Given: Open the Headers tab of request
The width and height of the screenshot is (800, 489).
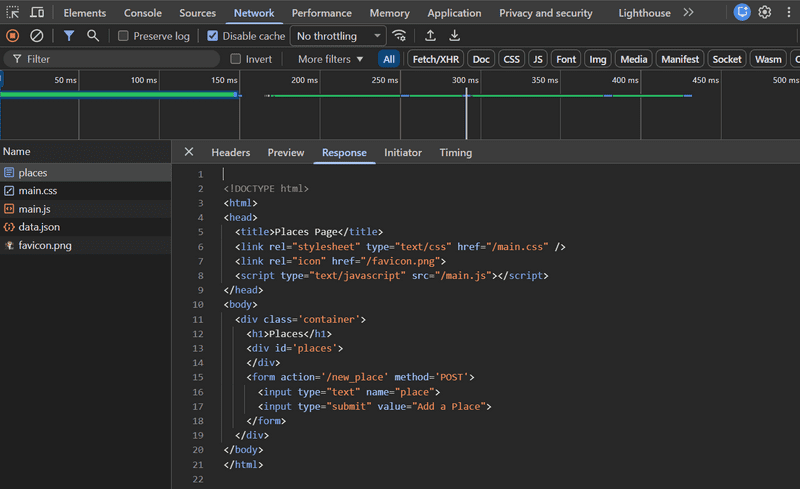Looking at the screenshot, I should [x=230, y=153].
